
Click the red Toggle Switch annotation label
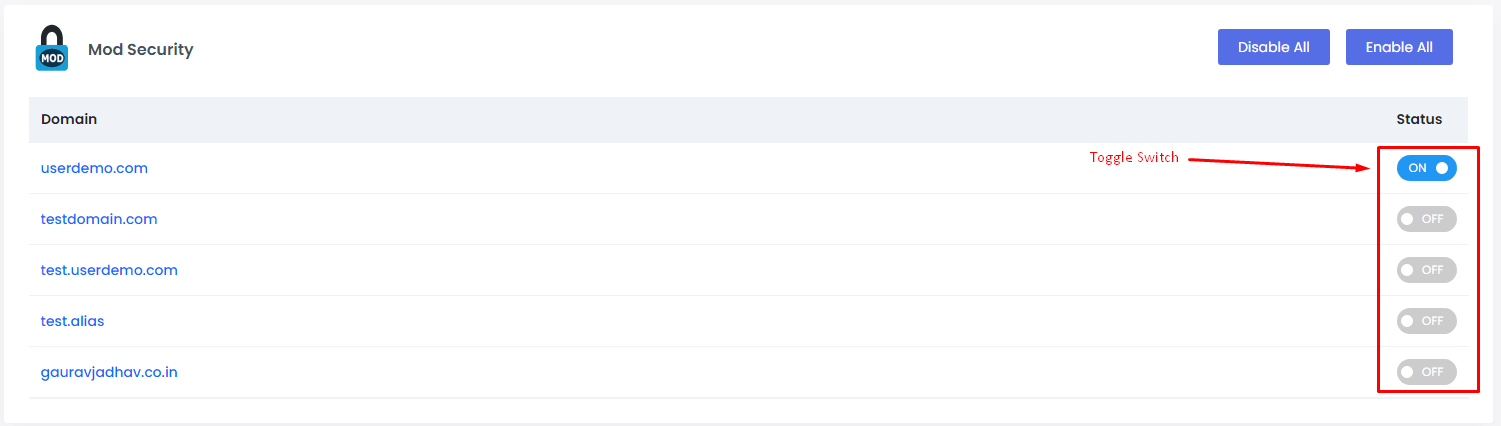click(x=1134, y=158)
